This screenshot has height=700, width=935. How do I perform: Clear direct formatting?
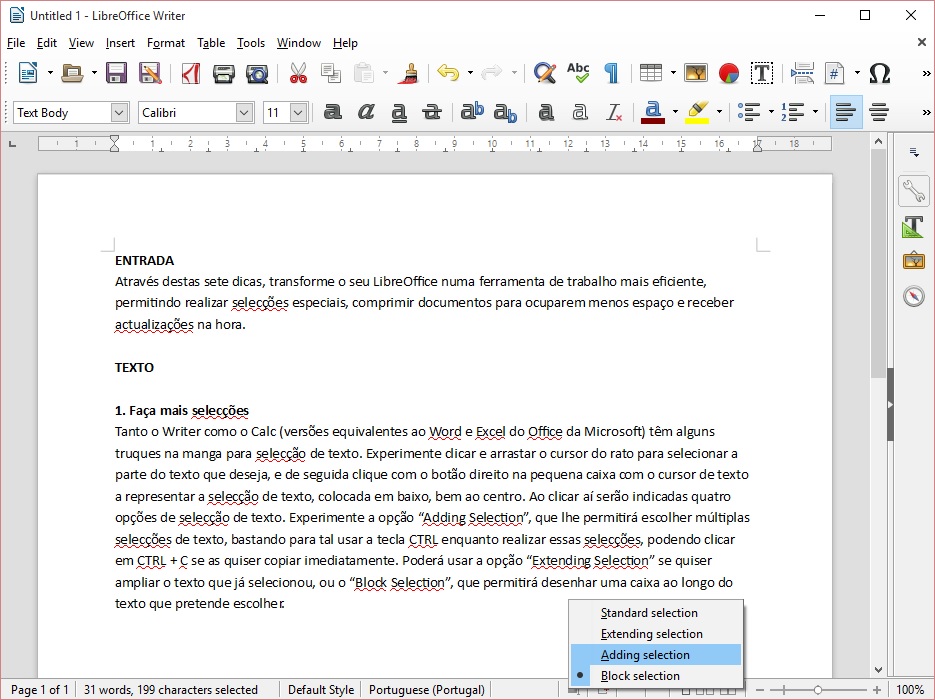pyautogui.click(x=614, y=112)
